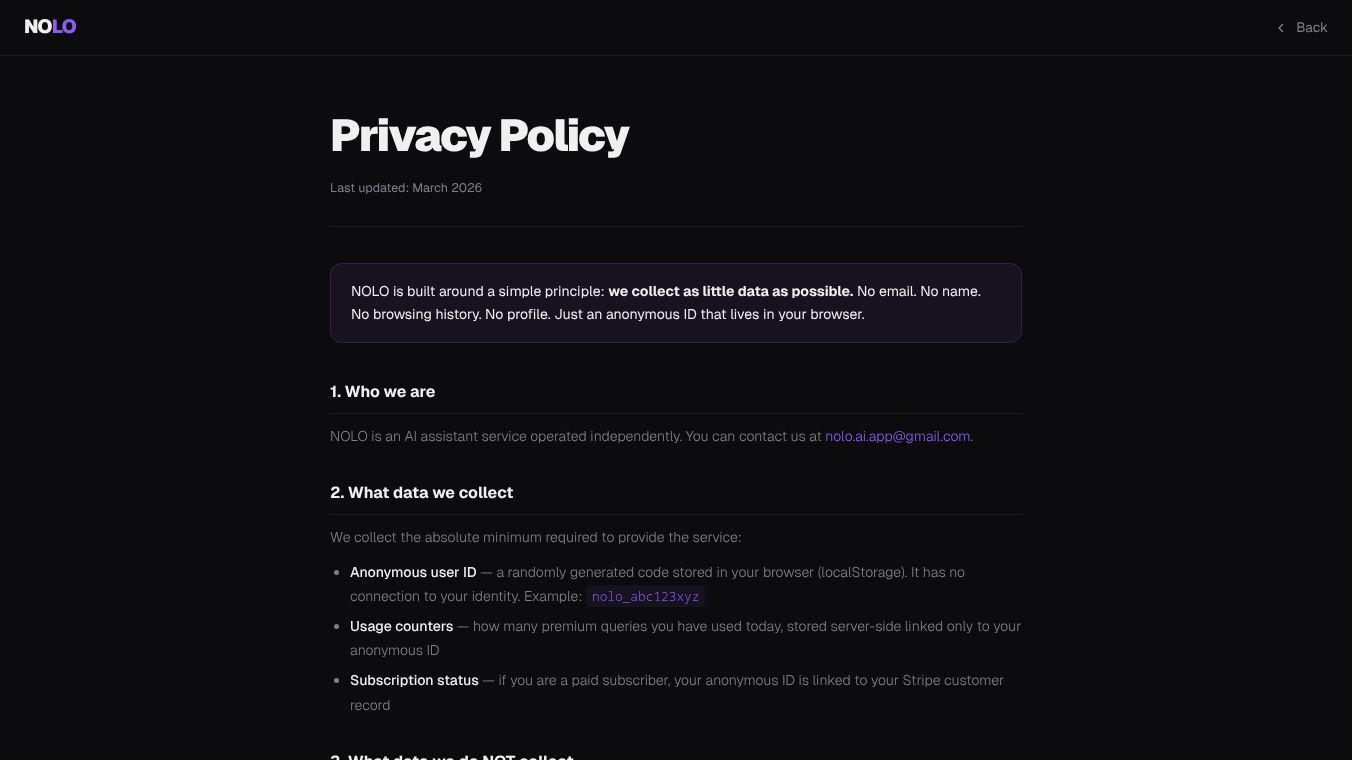Click the nolo_abc123xyz code example
This screenshot has height=760, width=1352.
pos(645,597)
